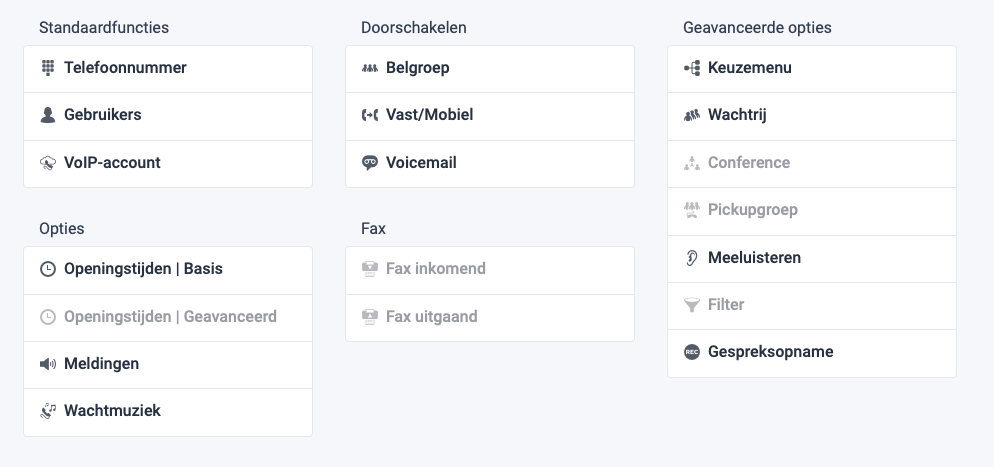Open Openingstijden | Basis
994x467 pixels.
(x=168, y=269)
